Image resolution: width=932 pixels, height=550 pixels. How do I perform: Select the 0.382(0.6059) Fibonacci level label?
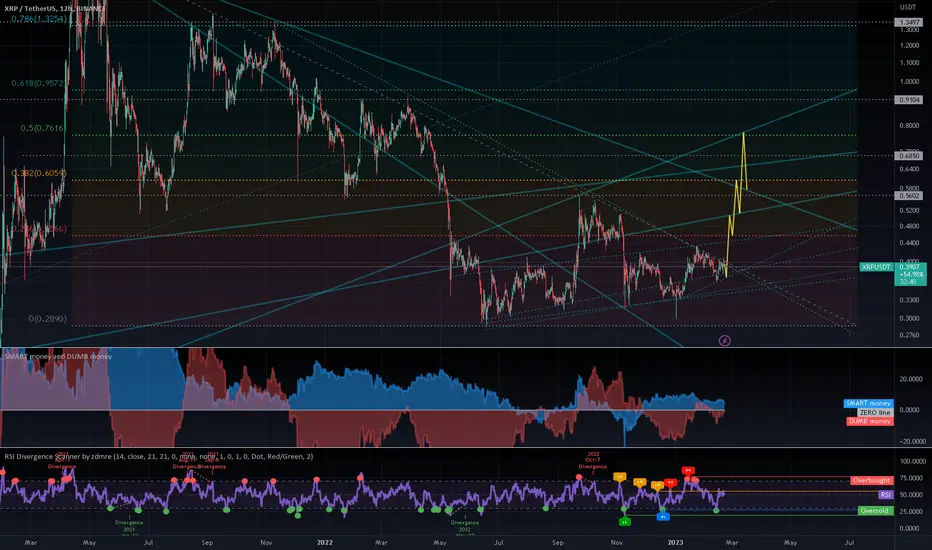(x=39, y=173)
